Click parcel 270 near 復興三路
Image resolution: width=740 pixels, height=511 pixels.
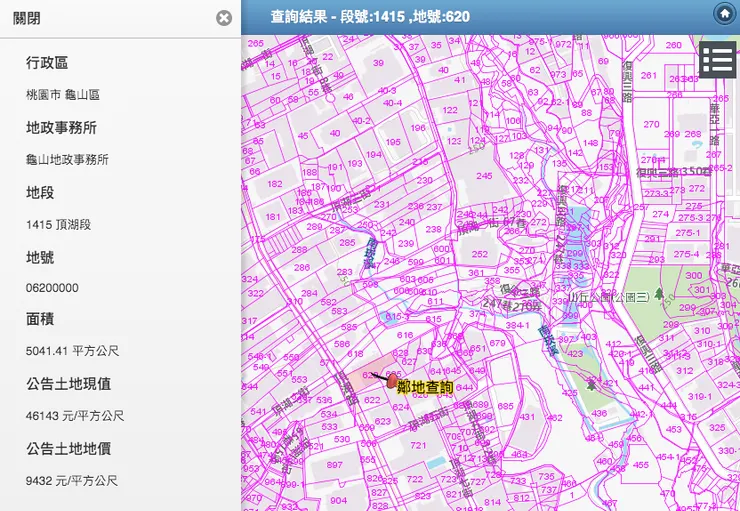click(x=651, y=125)
